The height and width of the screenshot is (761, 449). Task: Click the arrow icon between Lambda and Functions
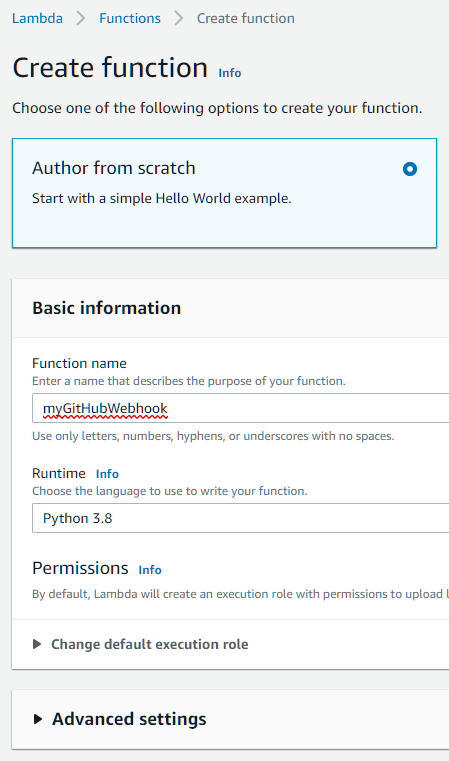[81, 18]
